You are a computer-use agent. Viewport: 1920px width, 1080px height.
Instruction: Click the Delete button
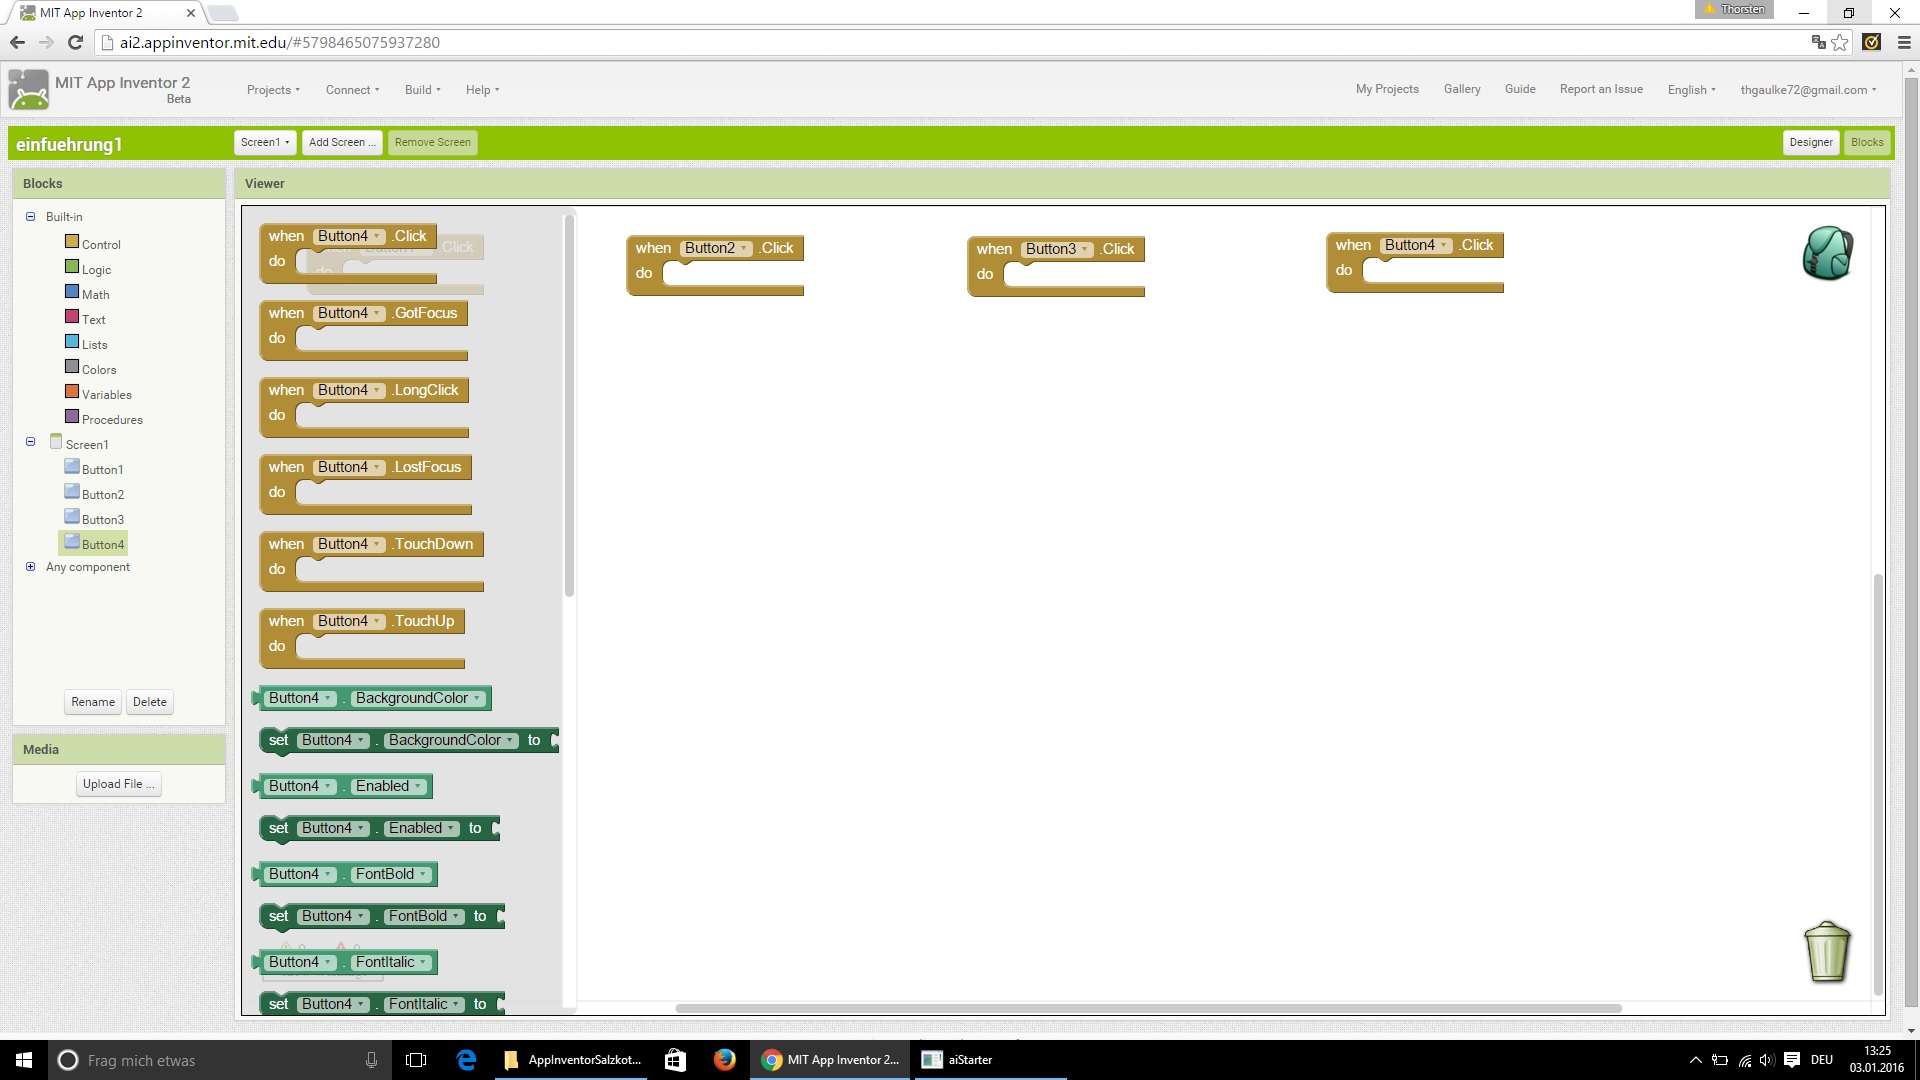(150, 702)
